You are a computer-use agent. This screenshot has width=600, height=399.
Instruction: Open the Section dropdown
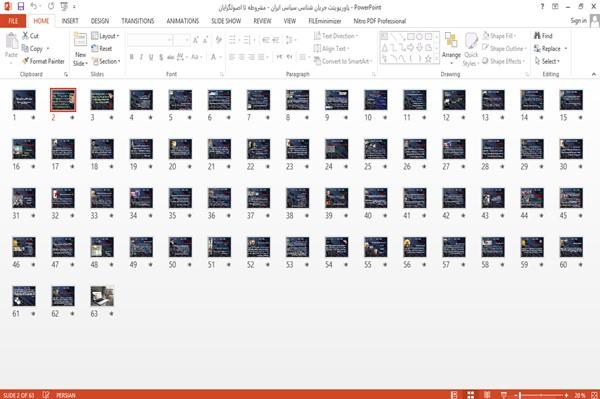tap(106, 61)
